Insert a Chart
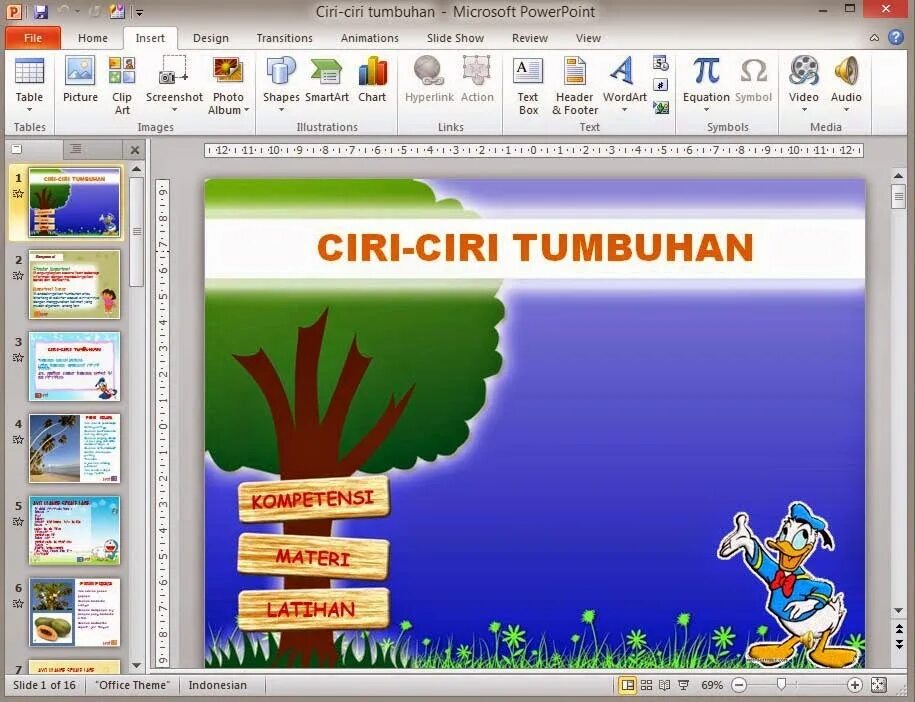This screenshot has width=915, height=702. point(372,80)
